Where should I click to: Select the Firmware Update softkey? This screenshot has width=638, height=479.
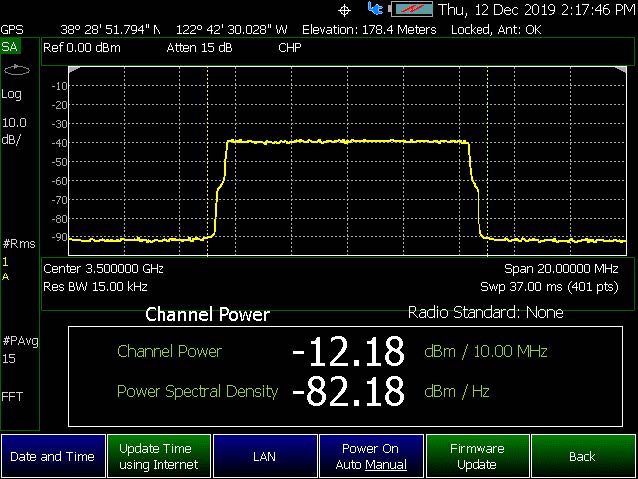click(477, 457)
